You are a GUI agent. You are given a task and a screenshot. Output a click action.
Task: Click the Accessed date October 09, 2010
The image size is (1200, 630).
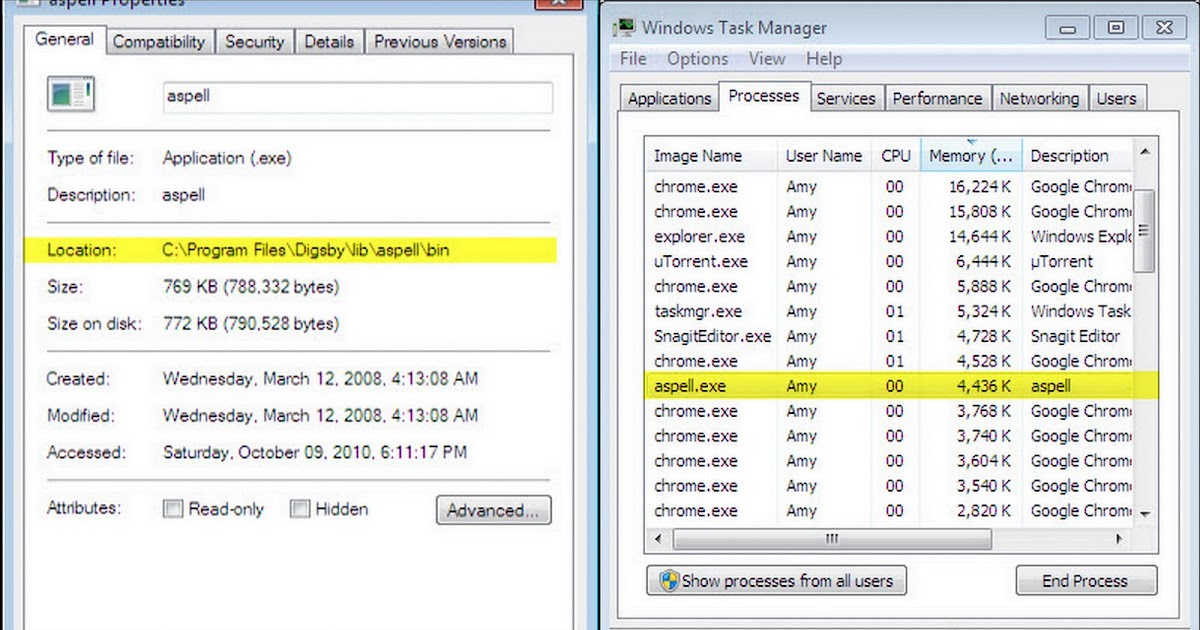[x=315, y=452]
